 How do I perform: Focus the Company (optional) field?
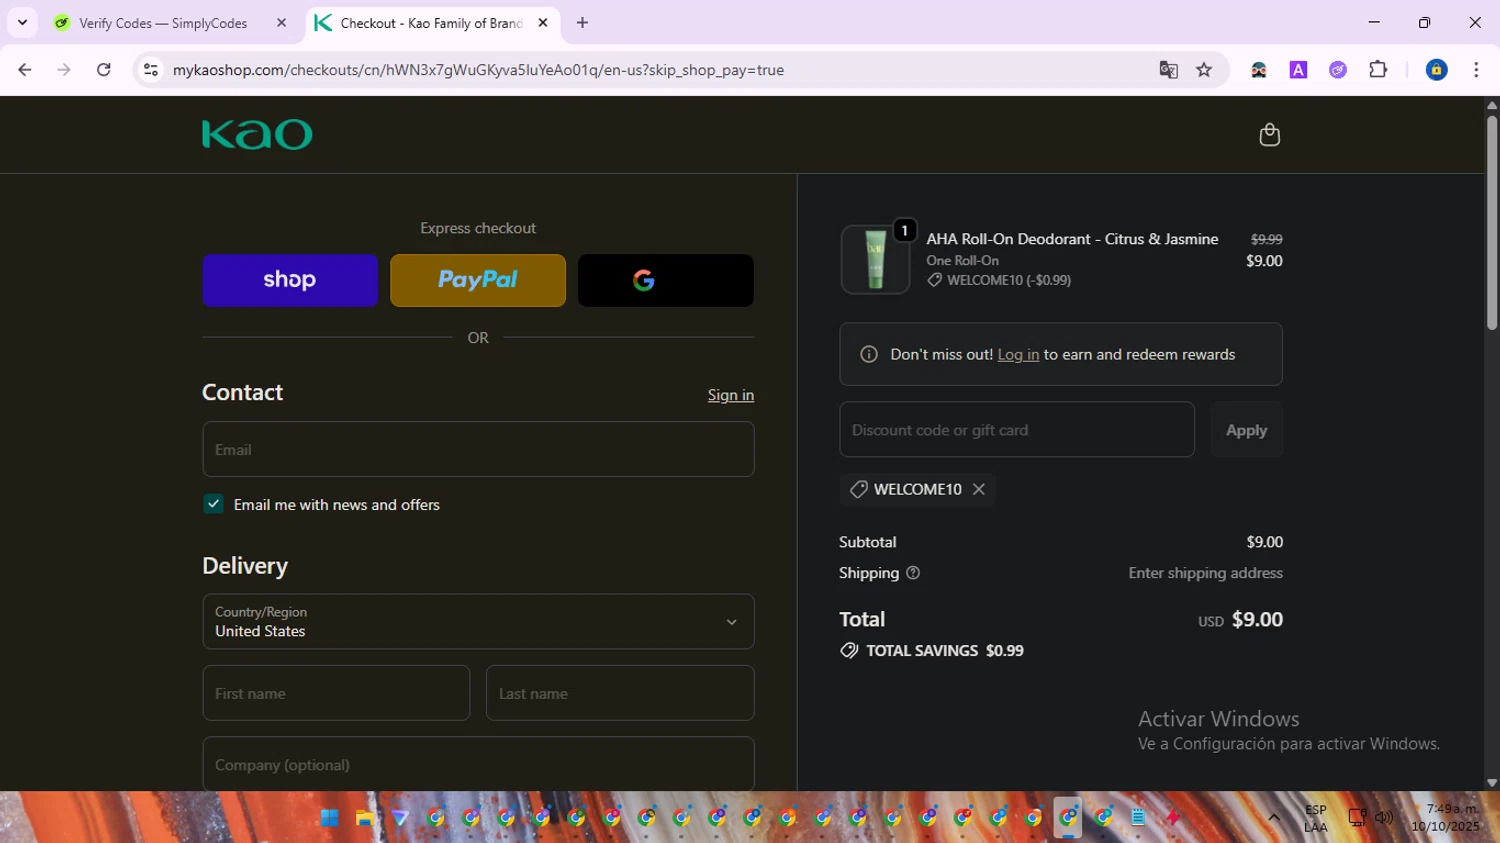478,765
